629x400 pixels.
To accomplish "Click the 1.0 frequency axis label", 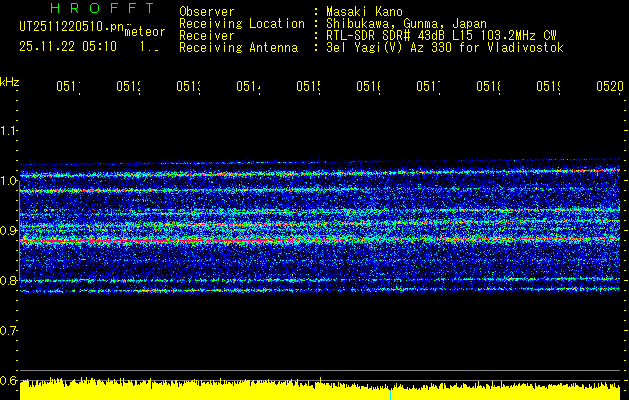I will coord(8,181).
